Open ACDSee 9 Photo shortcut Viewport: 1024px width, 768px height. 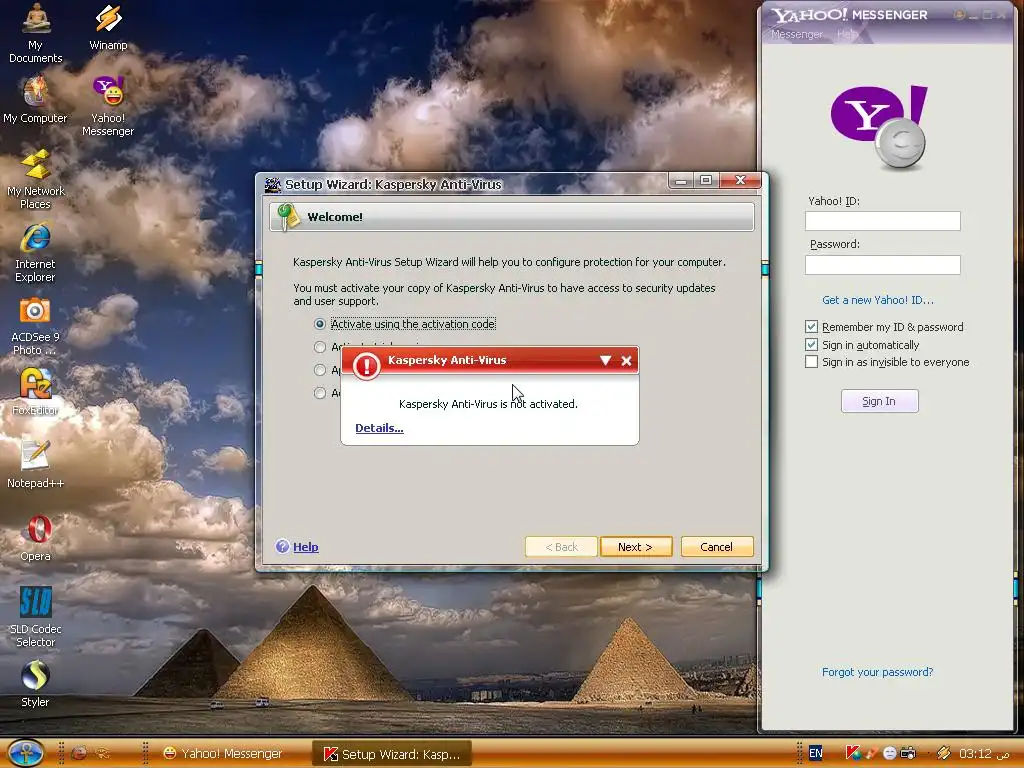point(35,325)
